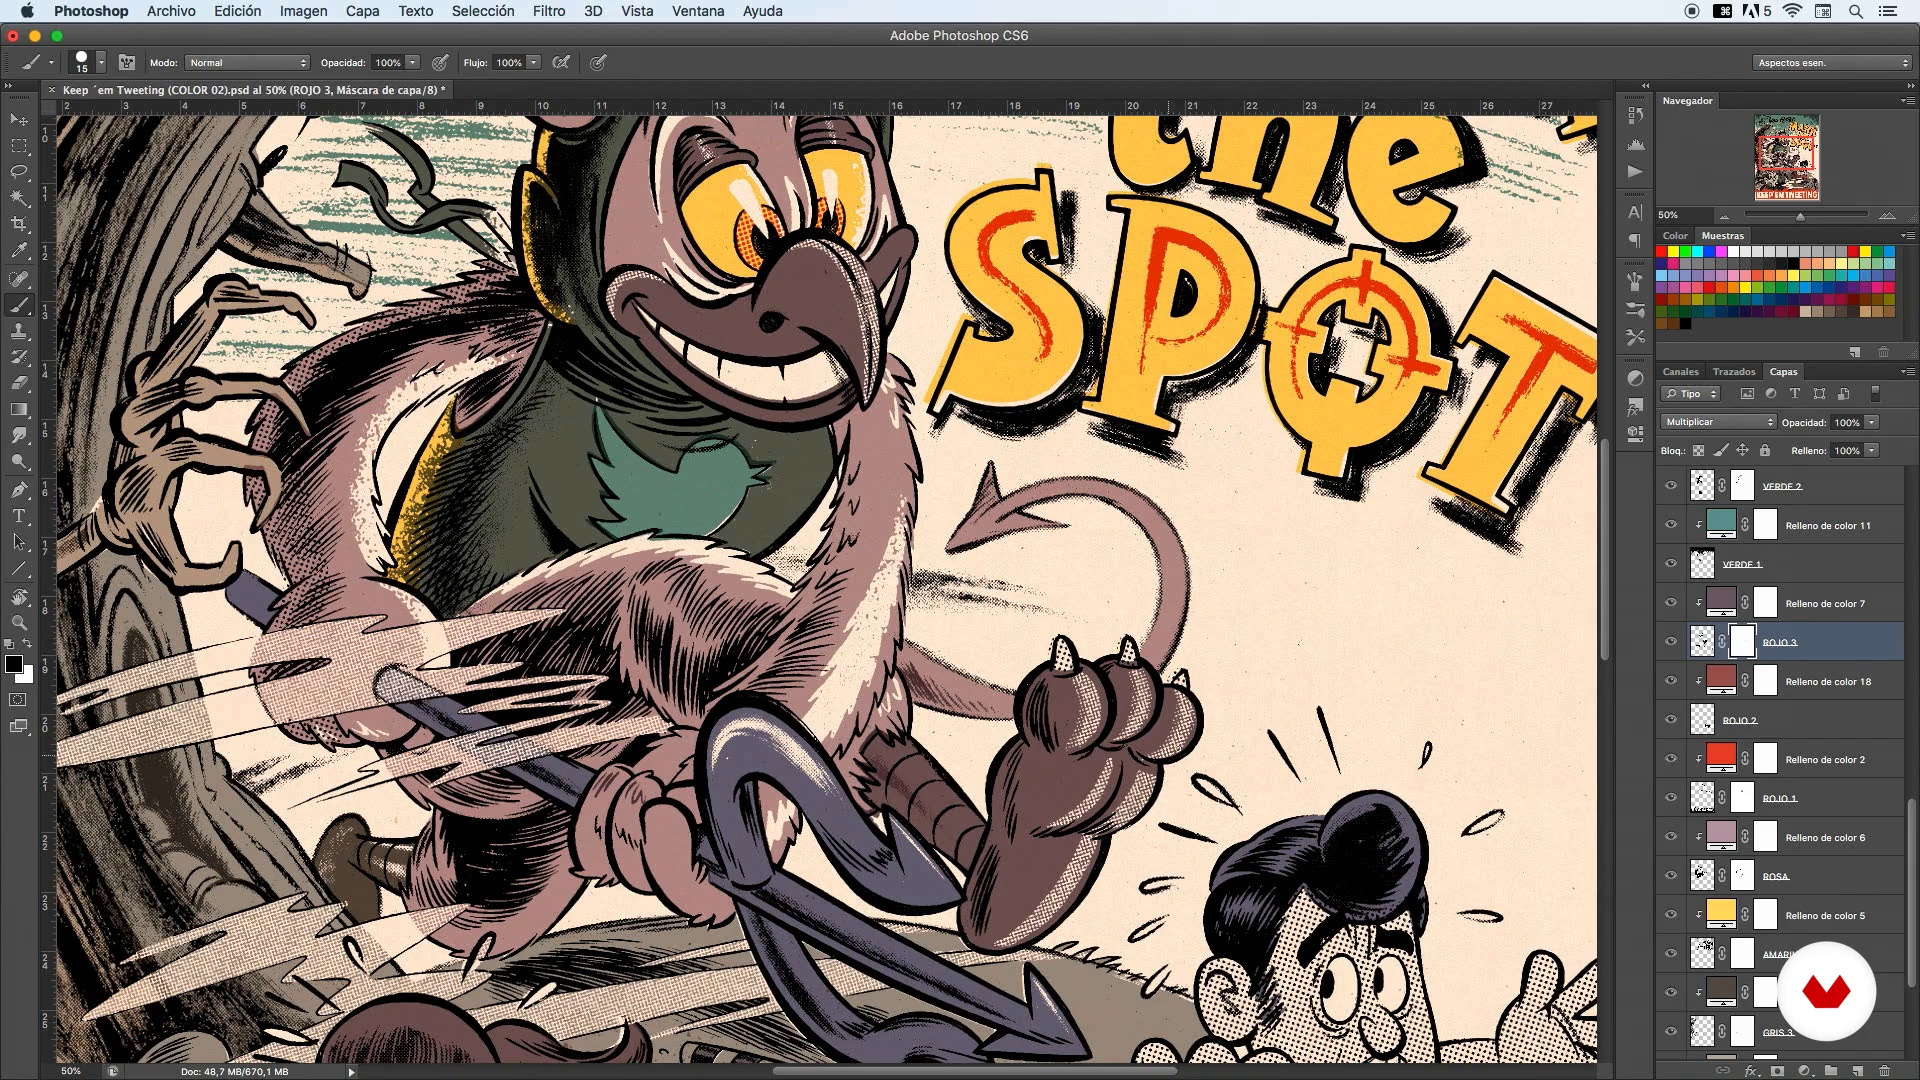Viewport: 1920px width, 1080px height.
Task: Select the Type tool
Action: 19,516
